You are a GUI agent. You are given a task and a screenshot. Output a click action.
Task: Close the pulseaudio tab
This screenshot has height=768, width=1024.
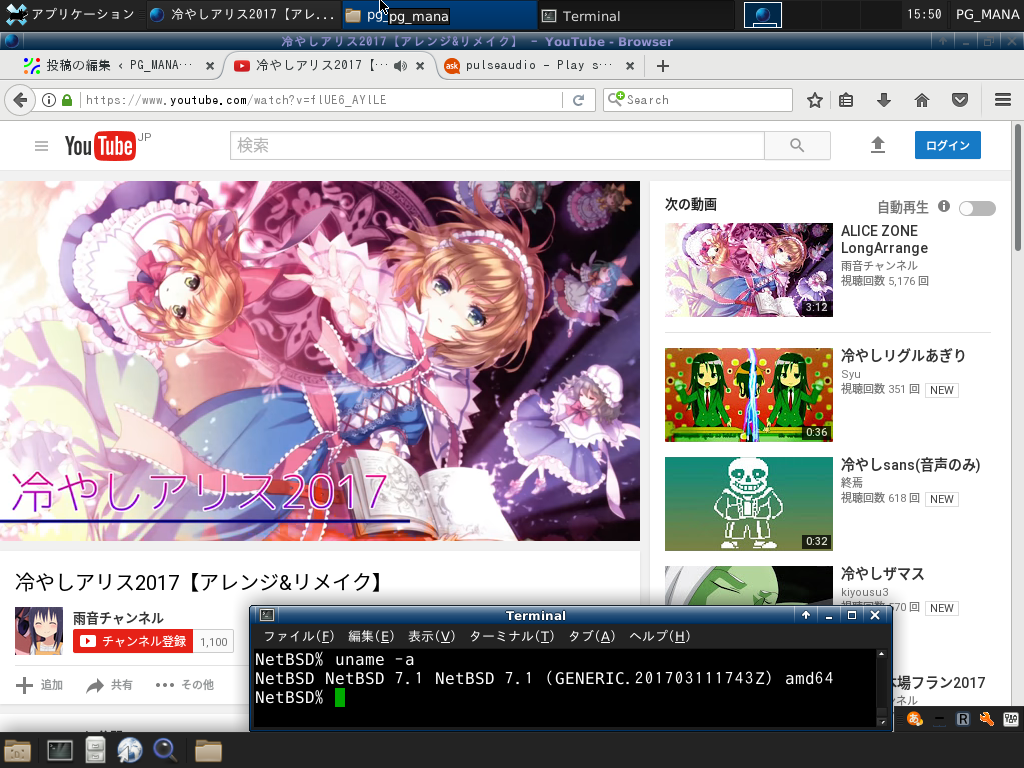click(630, 65)
